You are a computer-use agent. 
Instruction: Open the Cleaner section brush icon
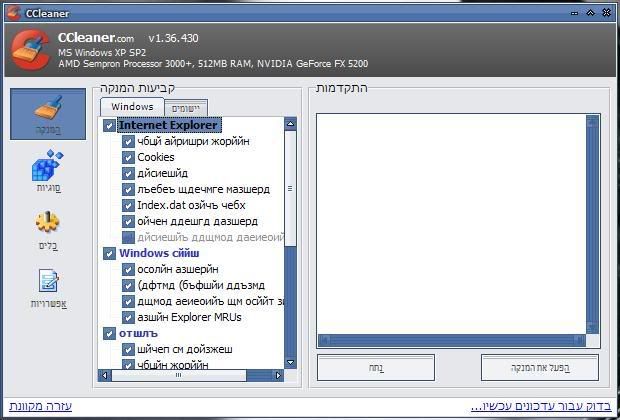(x=48, y=108)
